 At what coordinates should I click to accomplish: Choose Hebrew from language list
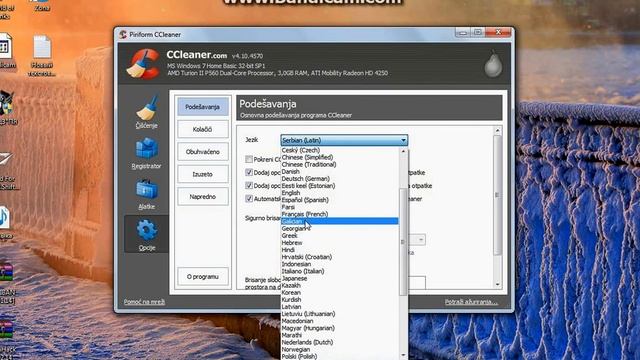point(340,242)
